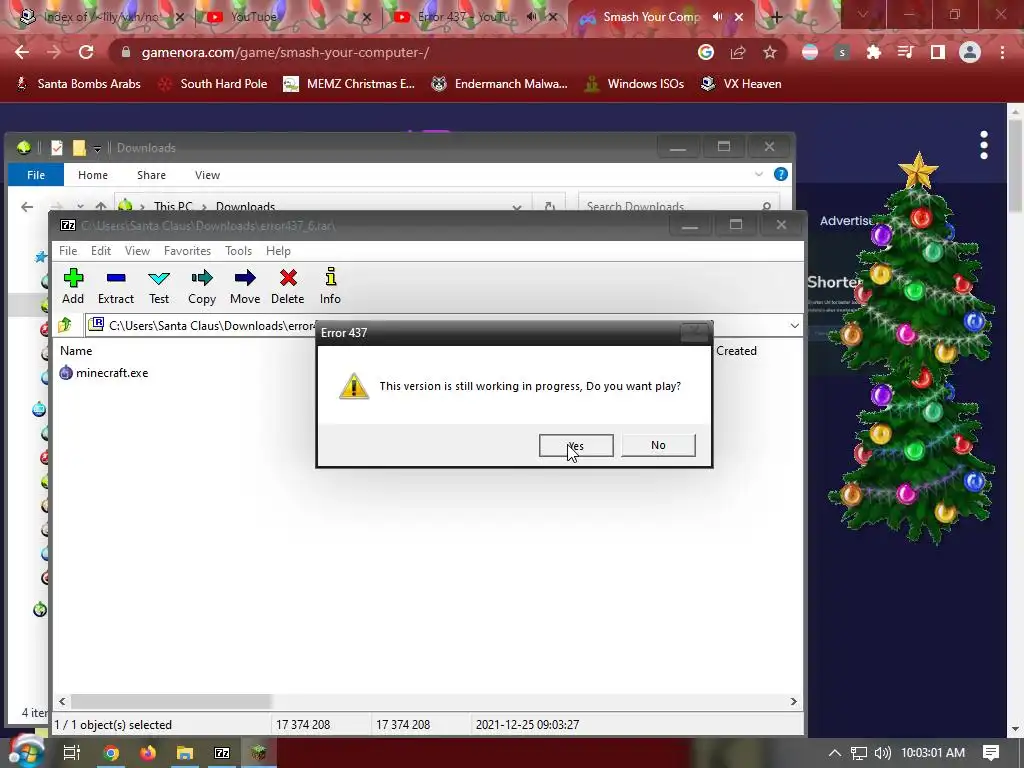Select the Move tool in 7-Zip
This screenshot has width=1024, height=768.
click(x=245, y=287)
